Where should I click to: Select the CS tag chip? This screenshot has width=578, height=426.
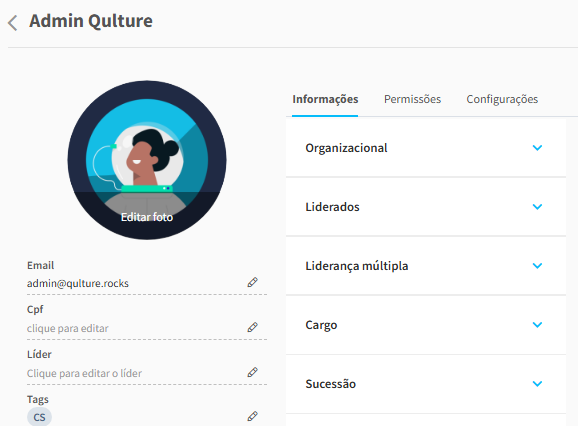click(39, 417)
